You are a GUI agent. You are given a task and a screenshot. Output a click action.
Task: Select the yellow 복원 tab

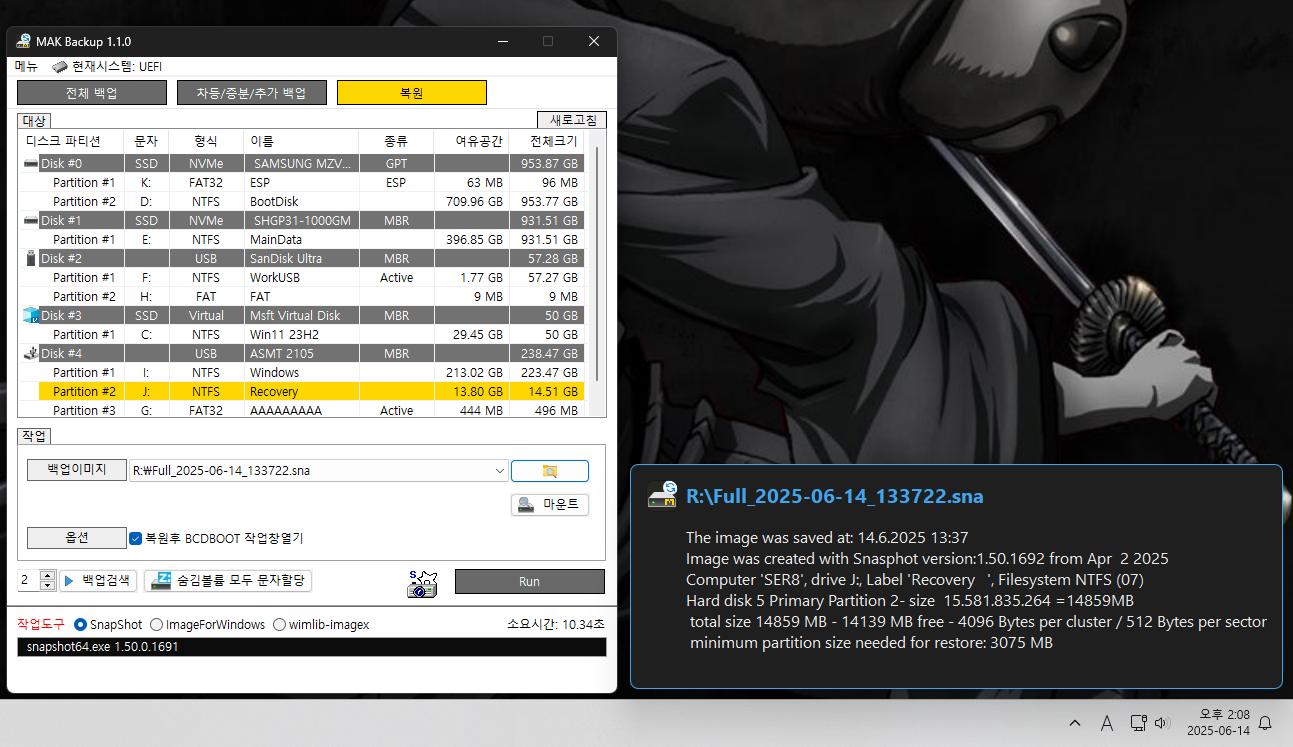tap(411, 93)
